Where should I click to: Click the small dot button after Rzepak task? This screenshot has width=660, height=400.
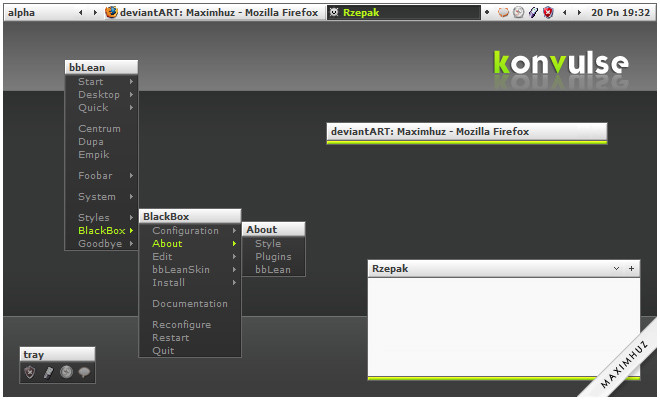tap(487, 12)
